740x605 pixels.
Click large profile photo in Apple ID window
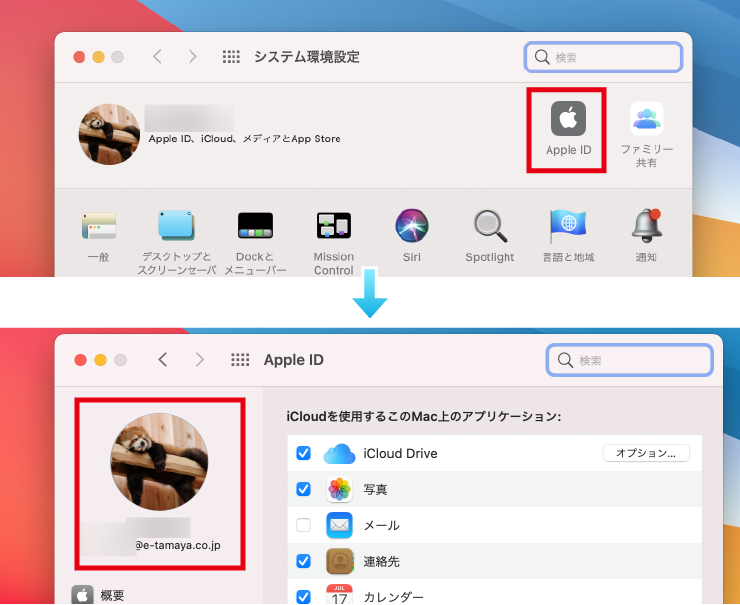pos(159,462)
